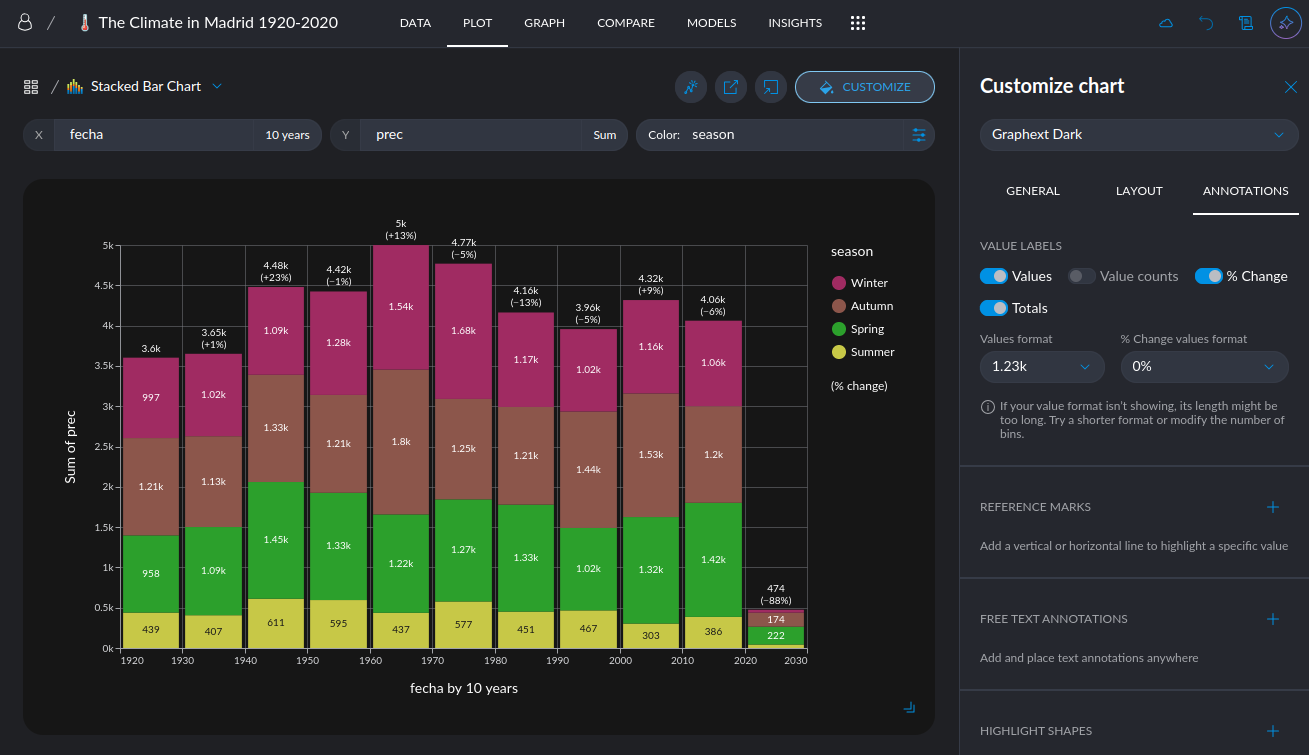Click the X axis variable field fecha
This screenshot has height=755, width=1309.
154,135
